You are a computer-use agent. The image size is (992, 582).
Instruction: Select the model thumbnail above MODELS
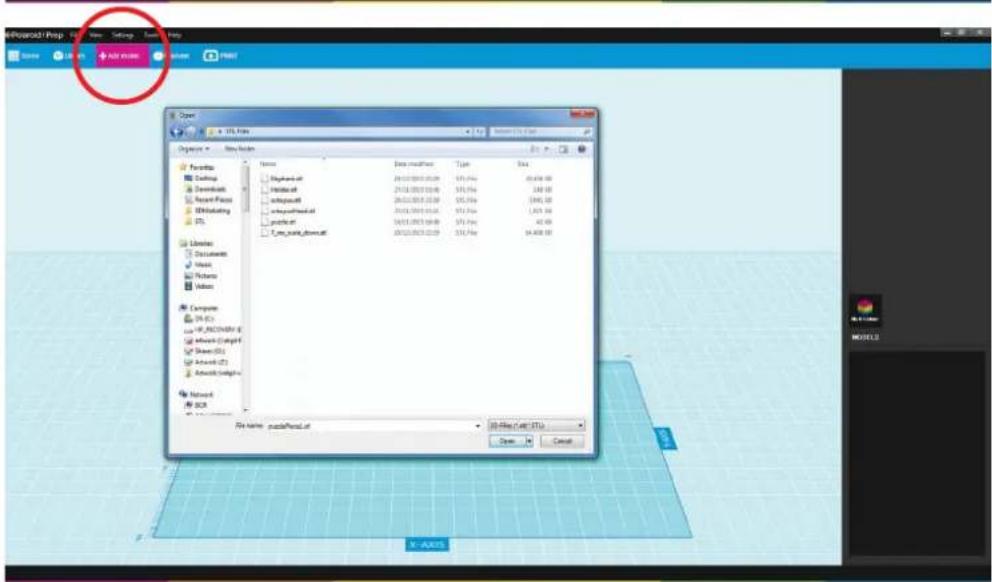865,311
